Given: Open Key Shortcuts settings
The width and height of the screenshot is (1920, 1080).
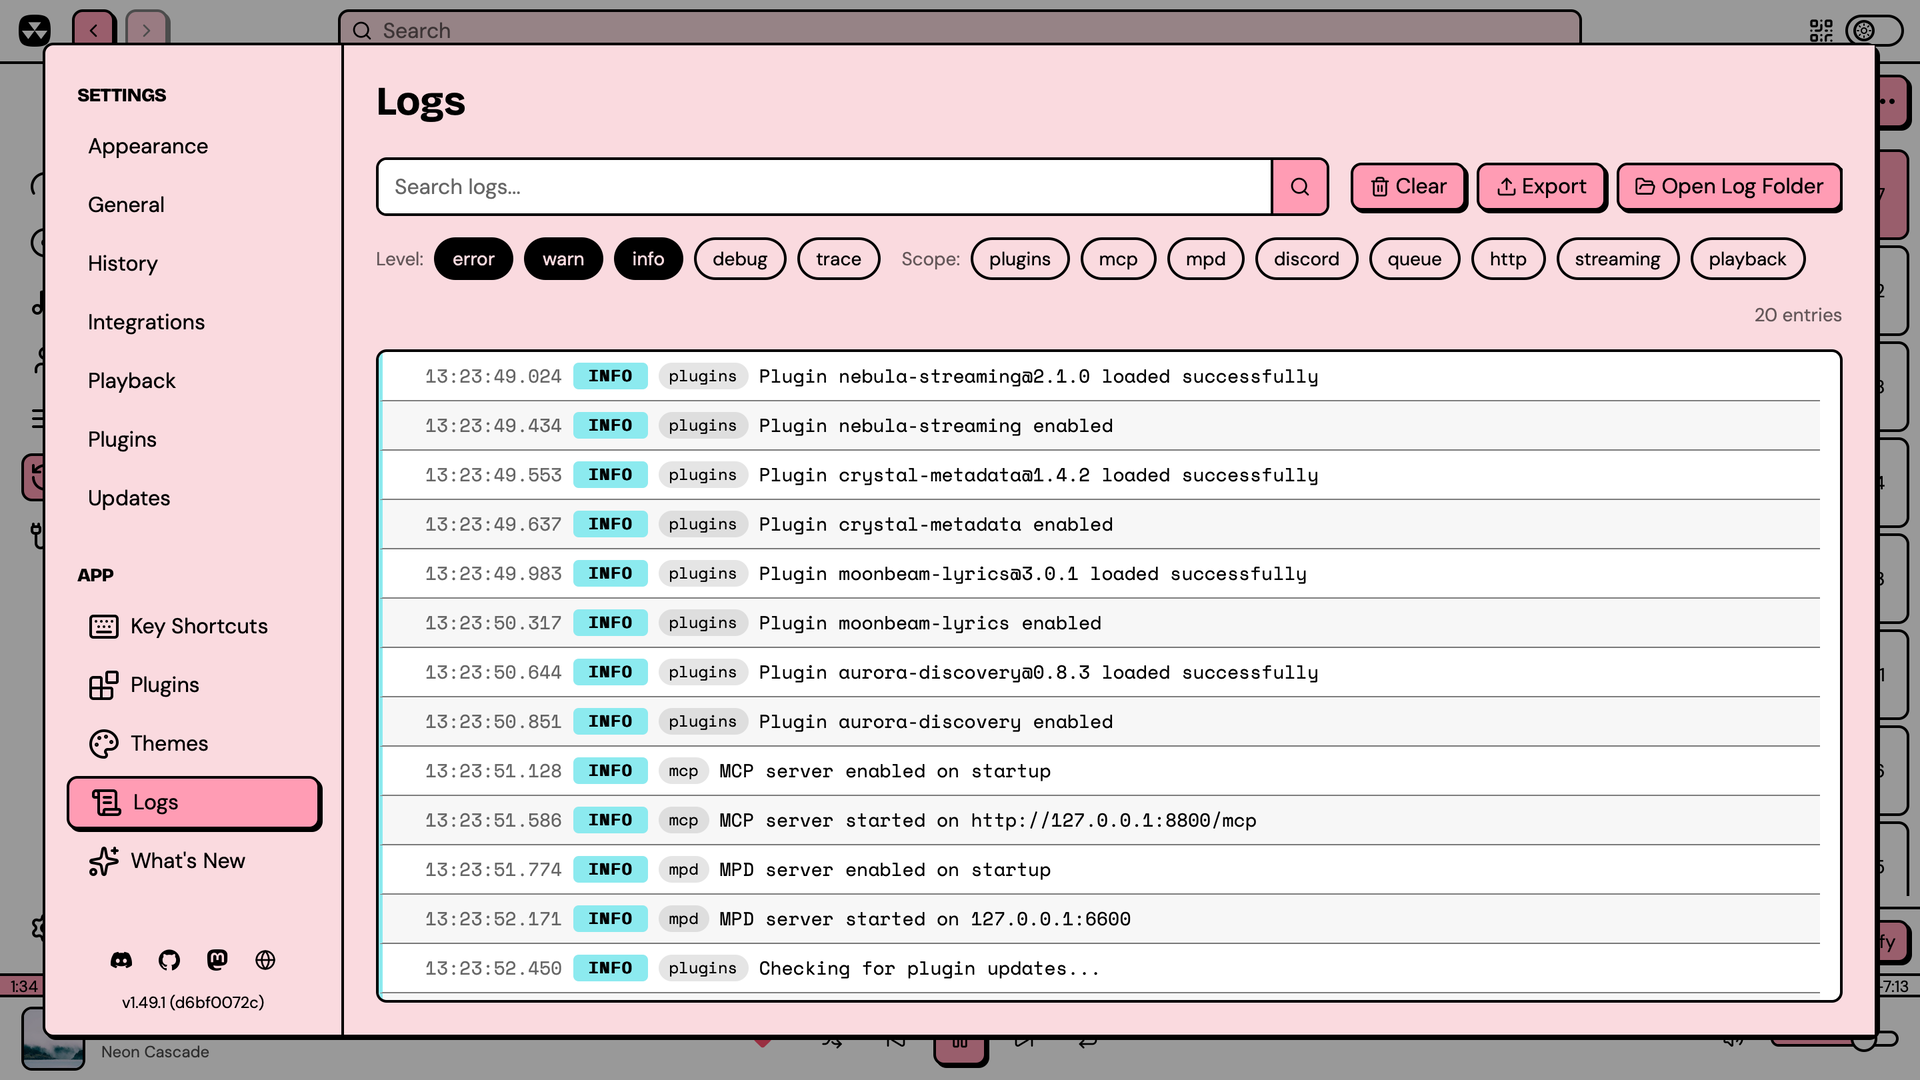Looking at the screenshot, I should [x=194, y=626].
